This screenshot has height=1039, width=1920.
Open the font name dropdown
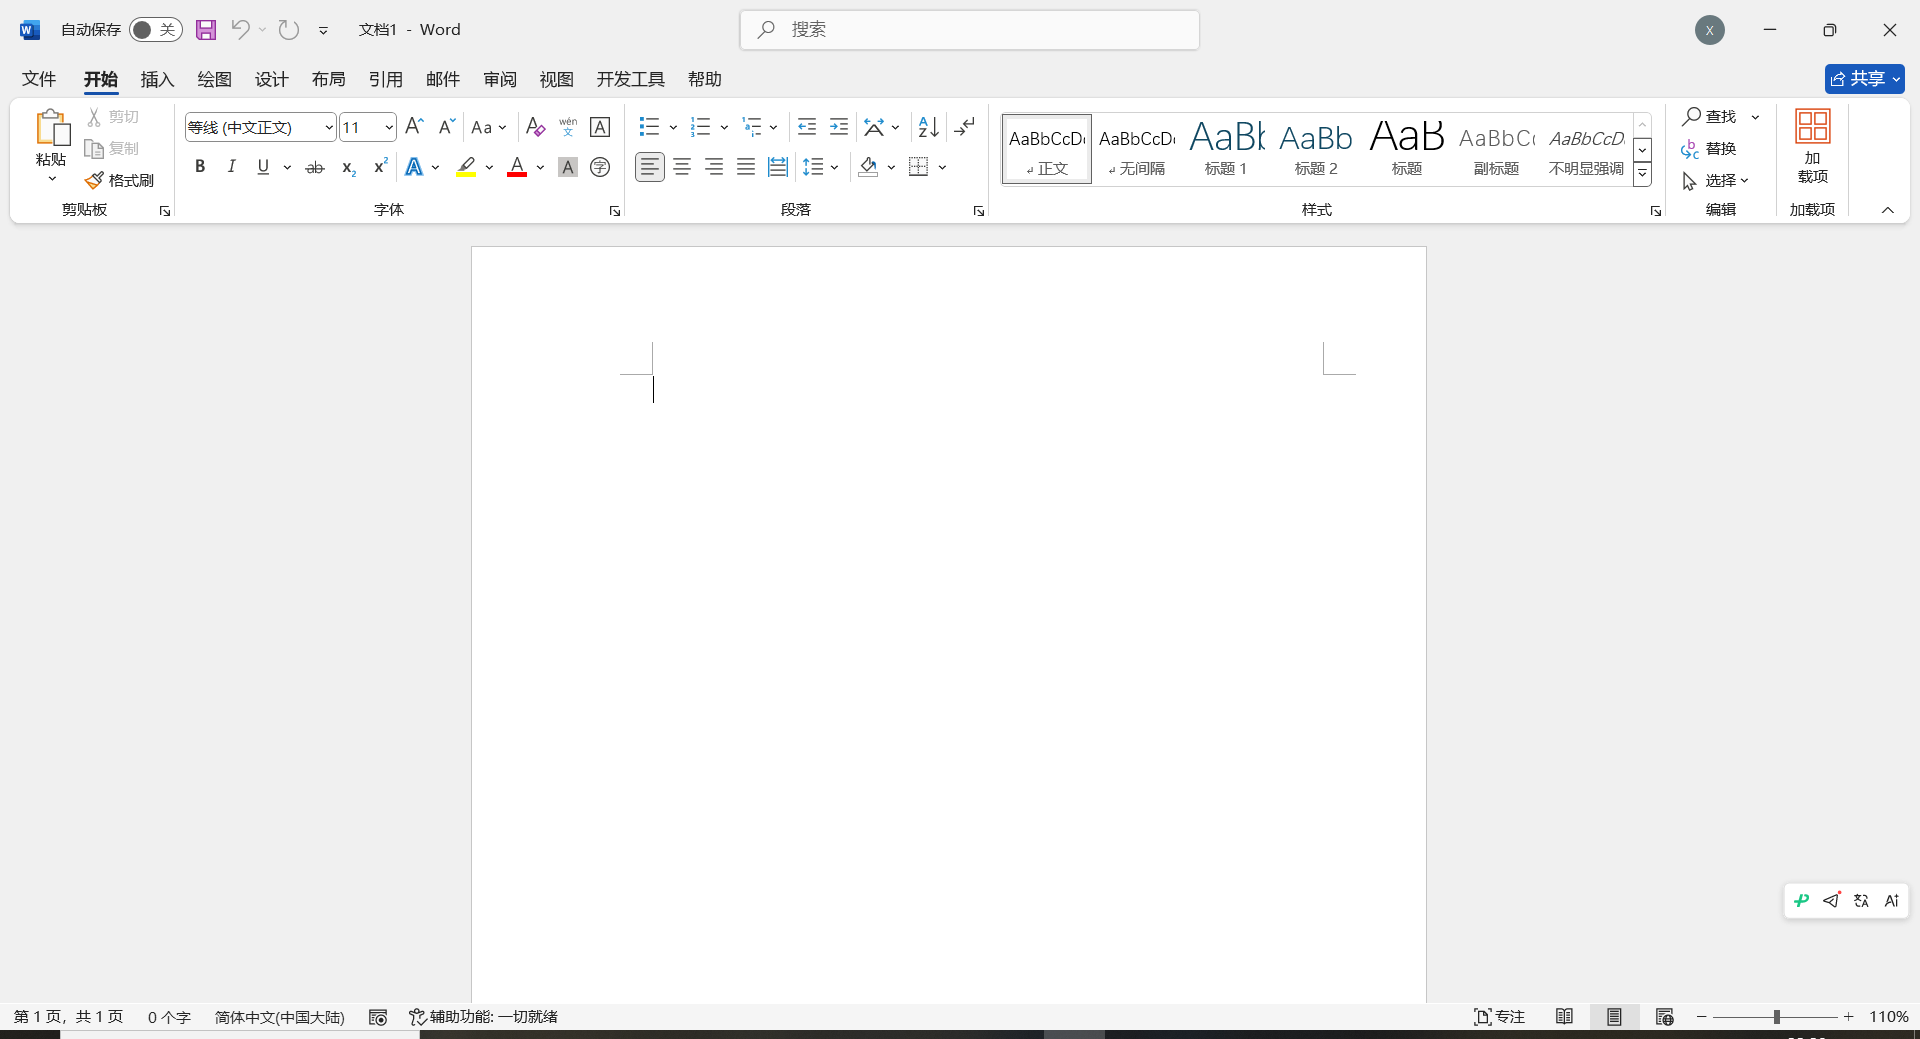329,127
